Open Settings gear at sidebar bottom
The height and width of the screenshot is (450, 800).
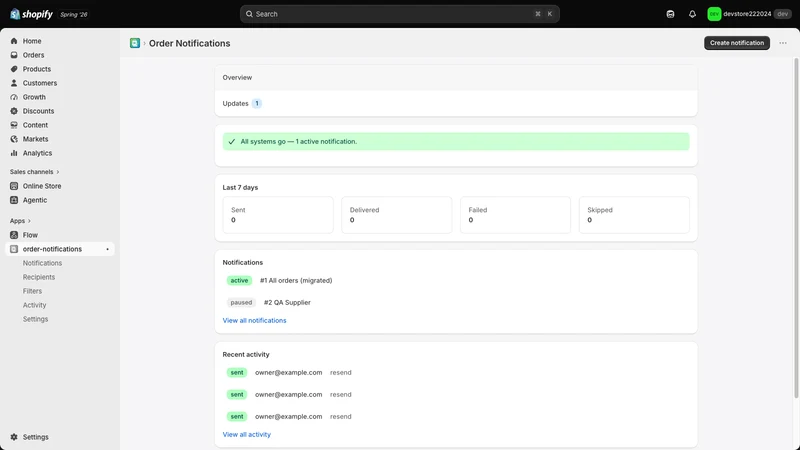14,437
